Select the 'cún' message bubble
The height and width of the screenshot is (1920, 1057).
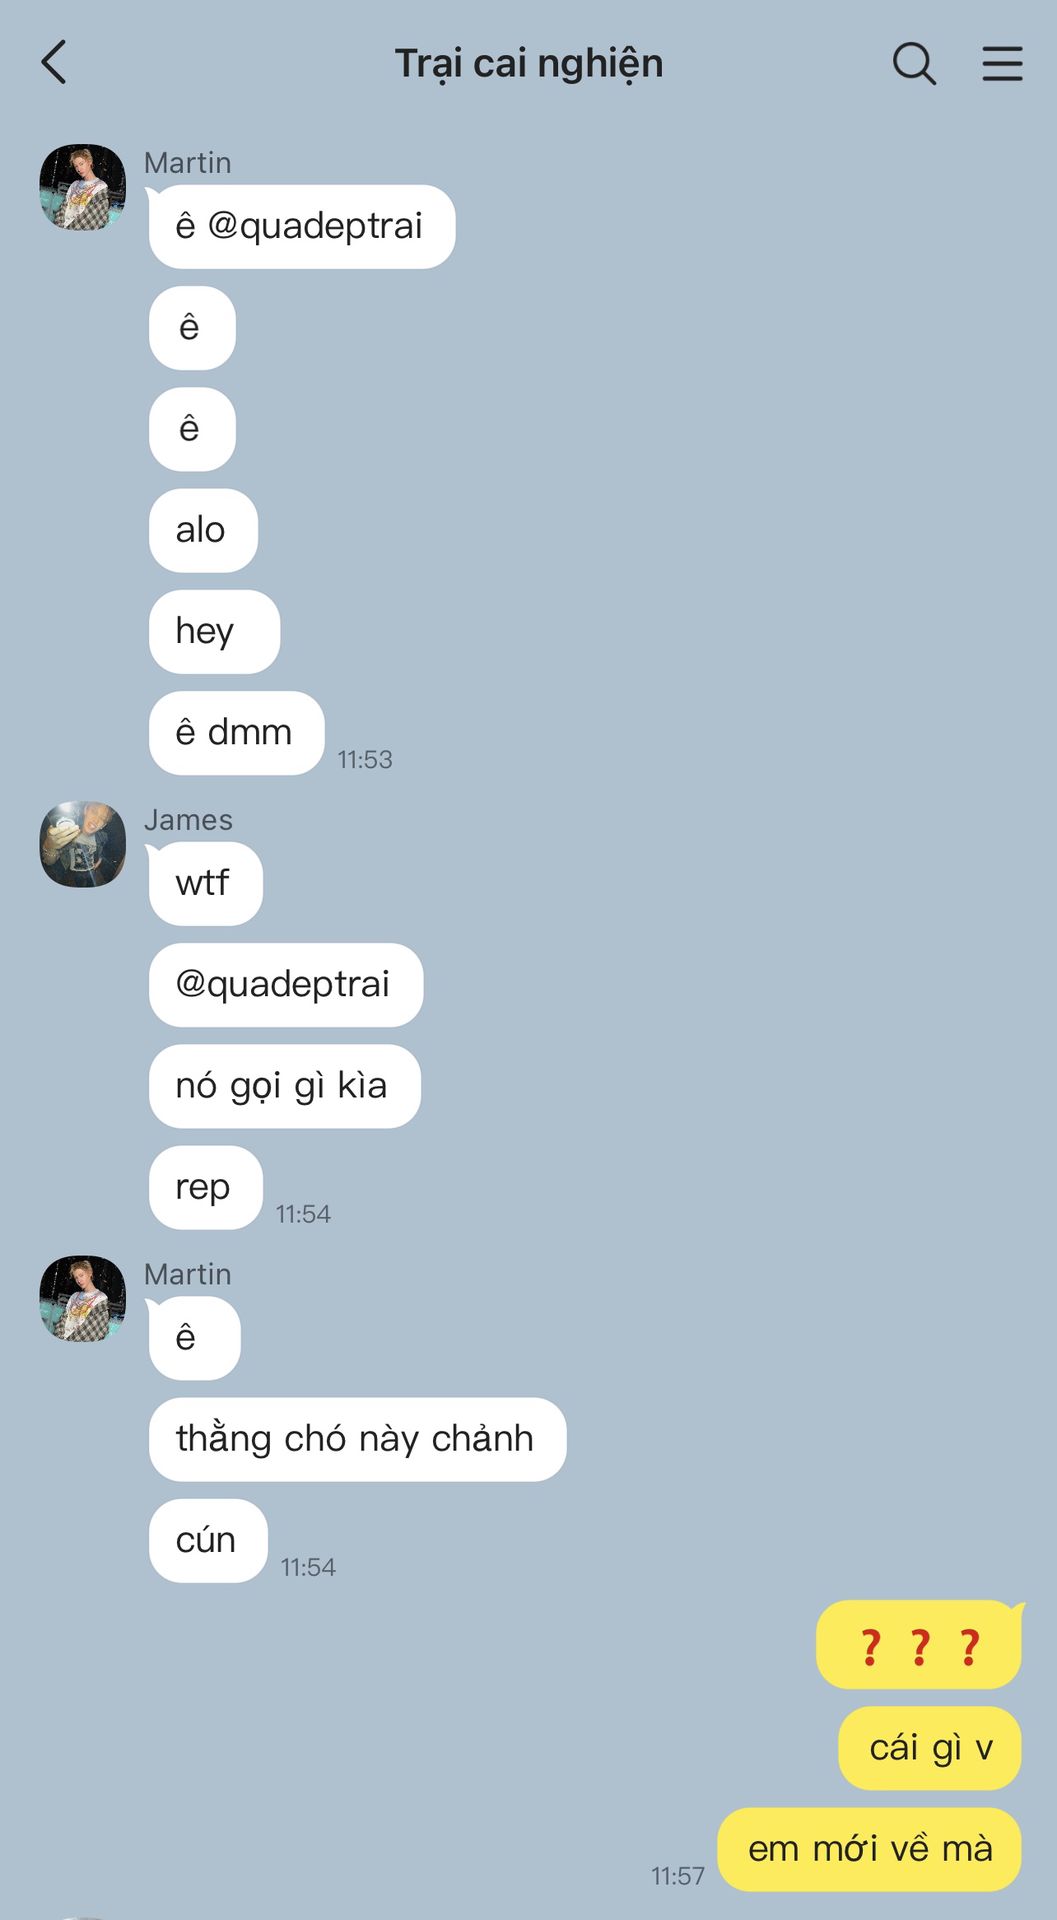coord(208,1540)
